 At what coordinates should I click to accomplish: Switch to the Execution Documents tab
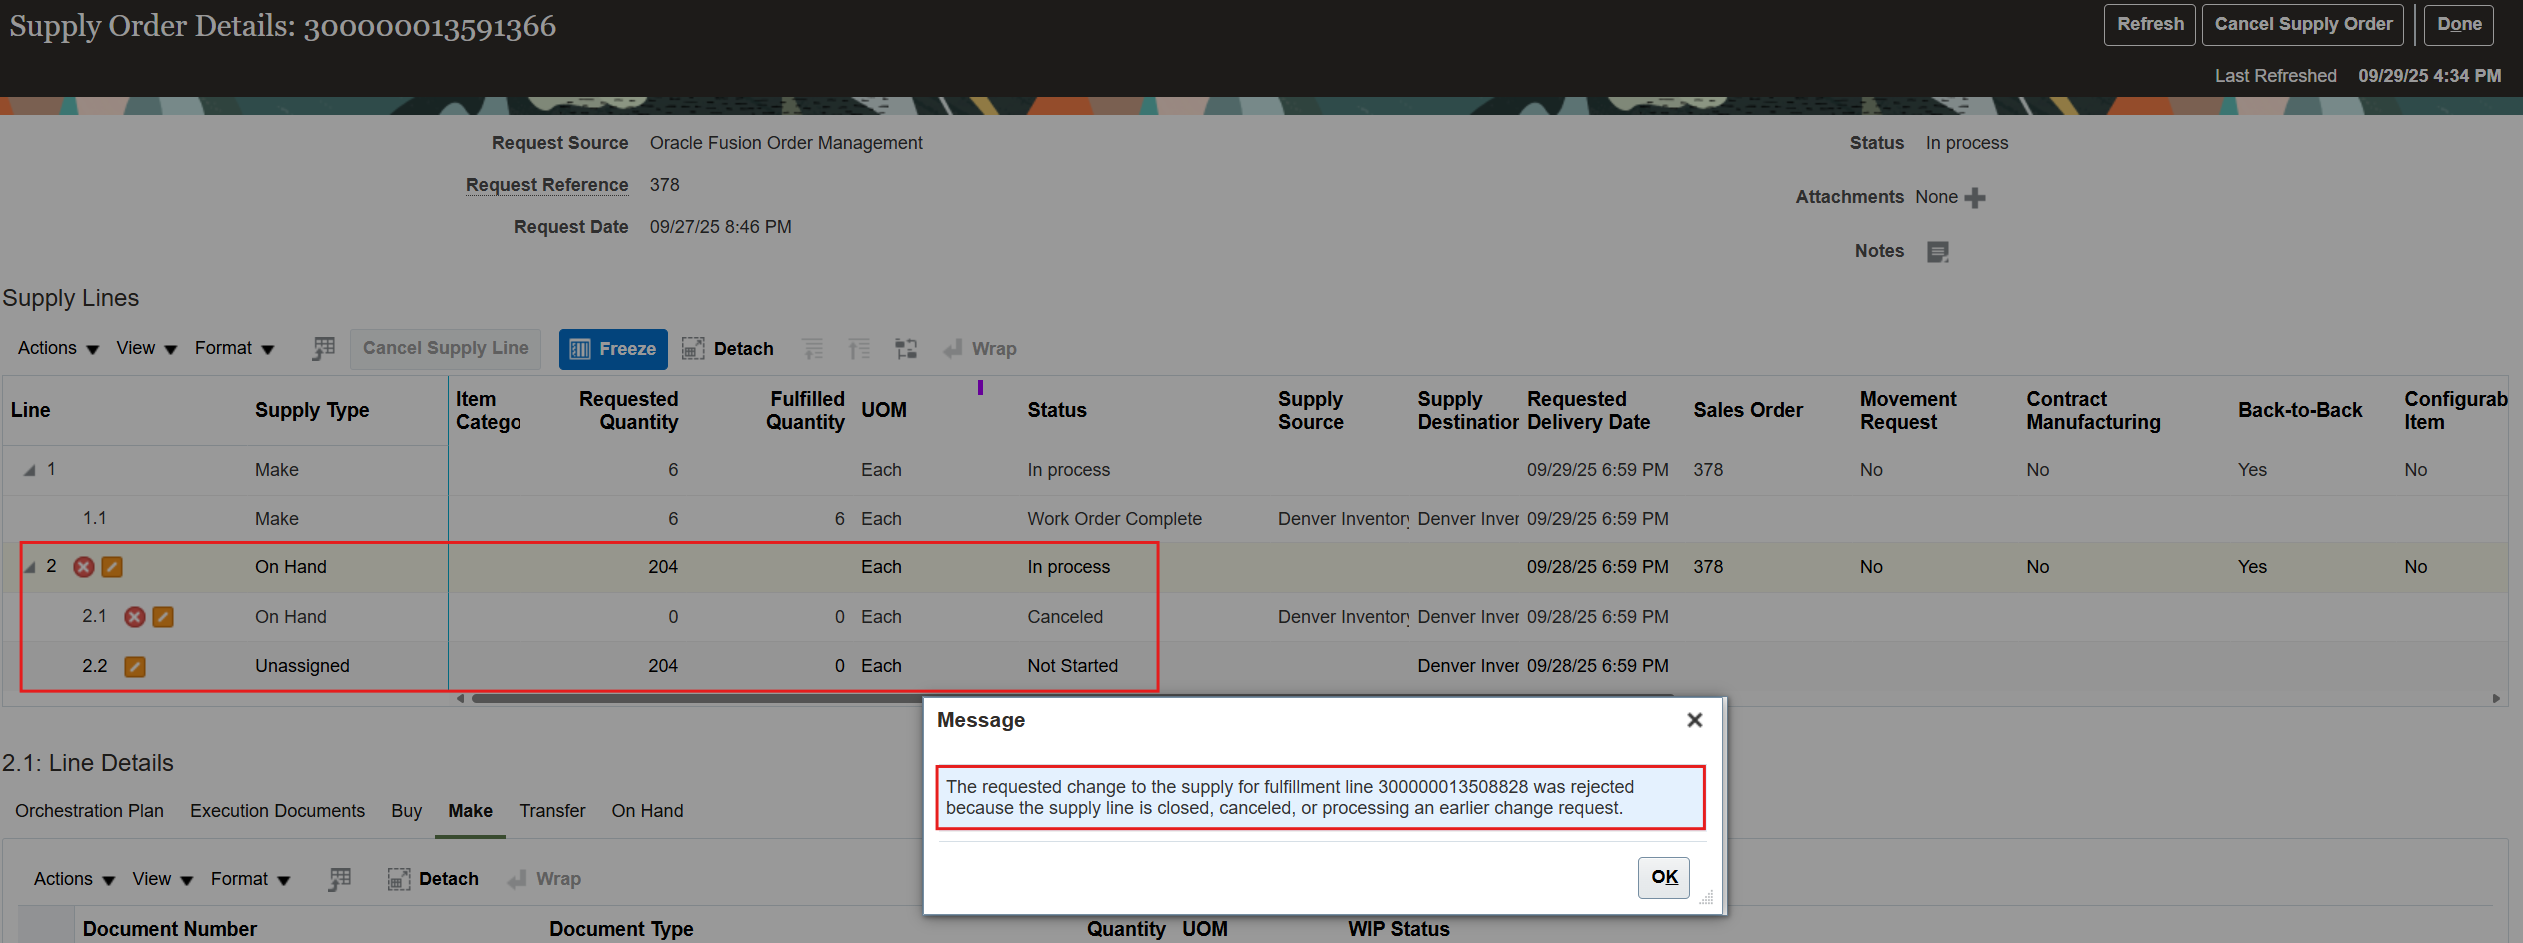[x=277, y=811]
